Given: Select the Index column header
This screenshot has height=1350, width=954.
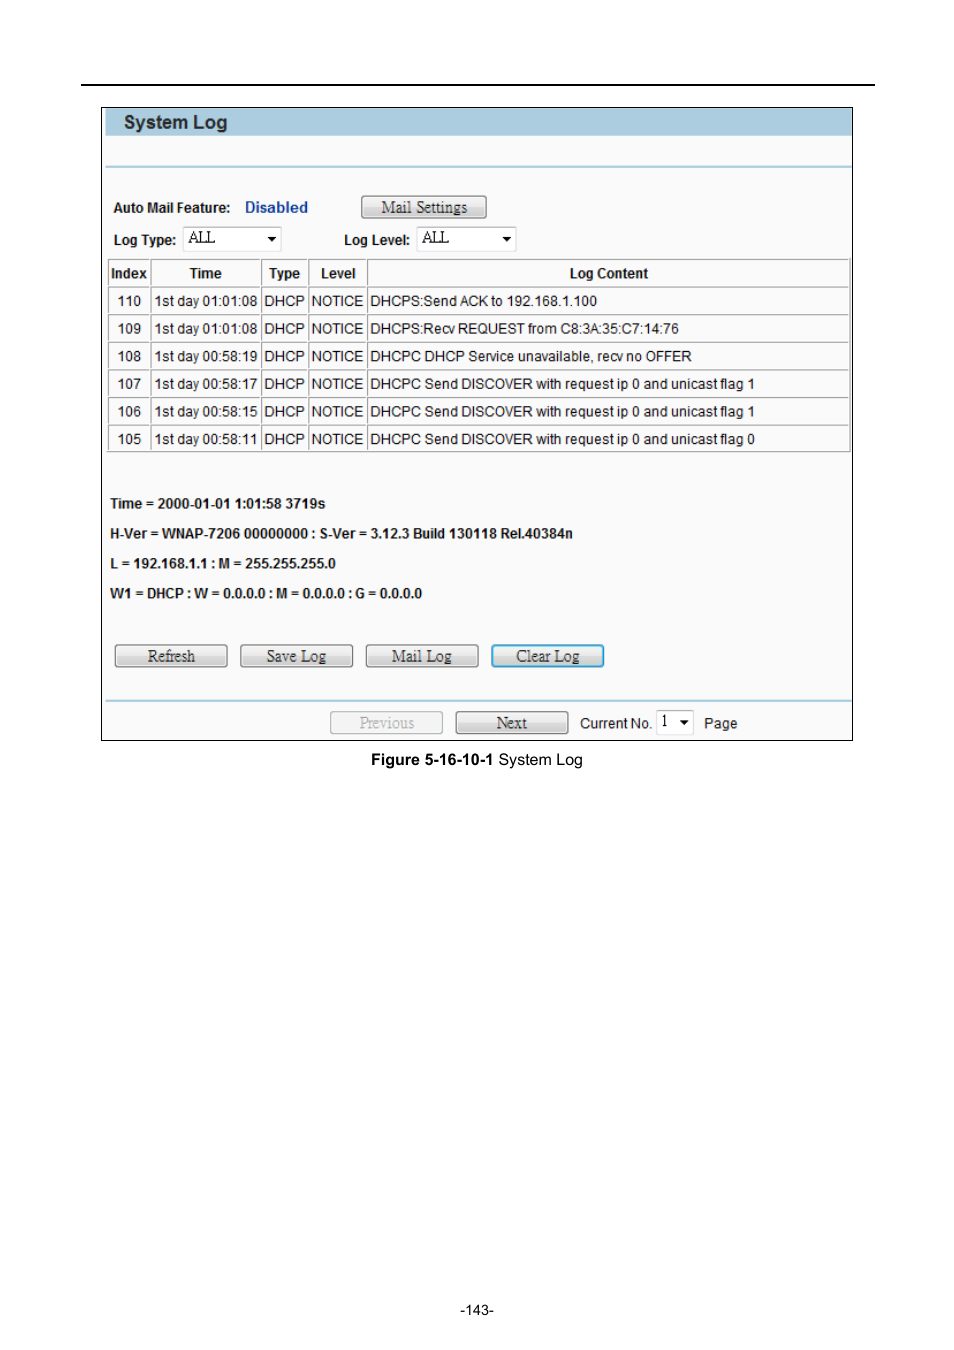Looking at the screenshot, I should tap(129, 273).
